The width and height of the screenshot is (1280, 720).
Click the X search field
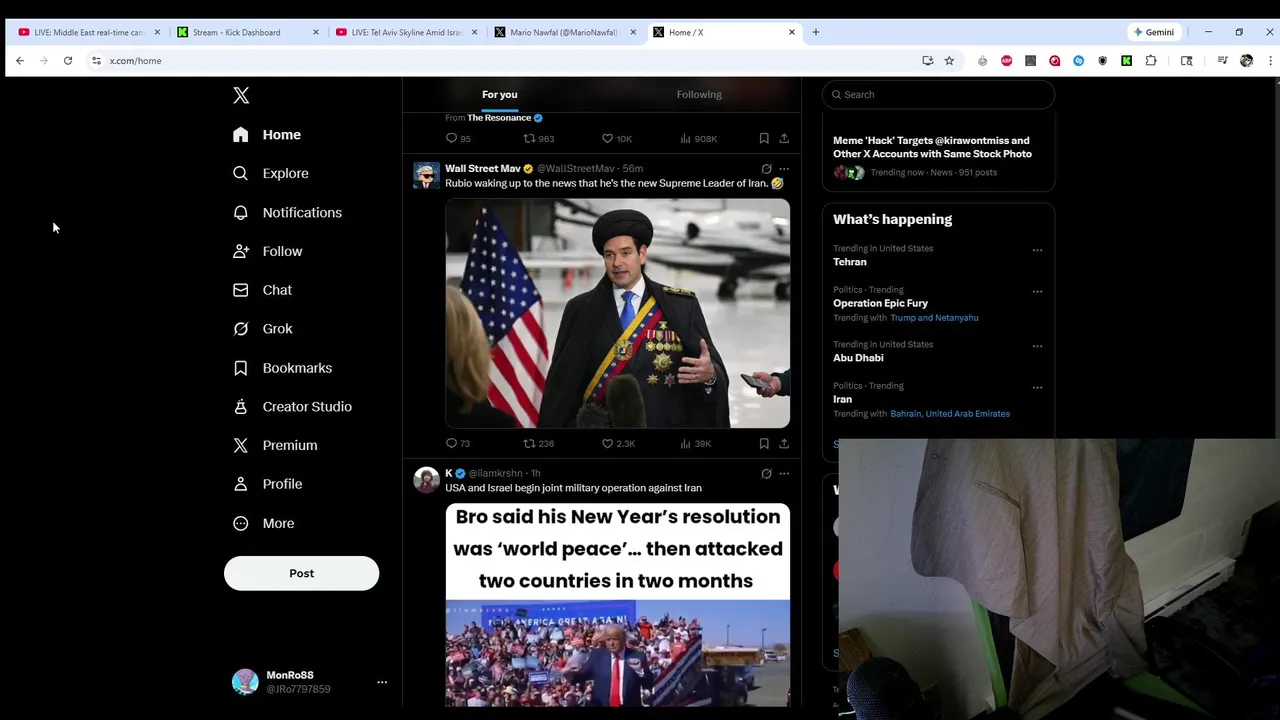[938, 94]
